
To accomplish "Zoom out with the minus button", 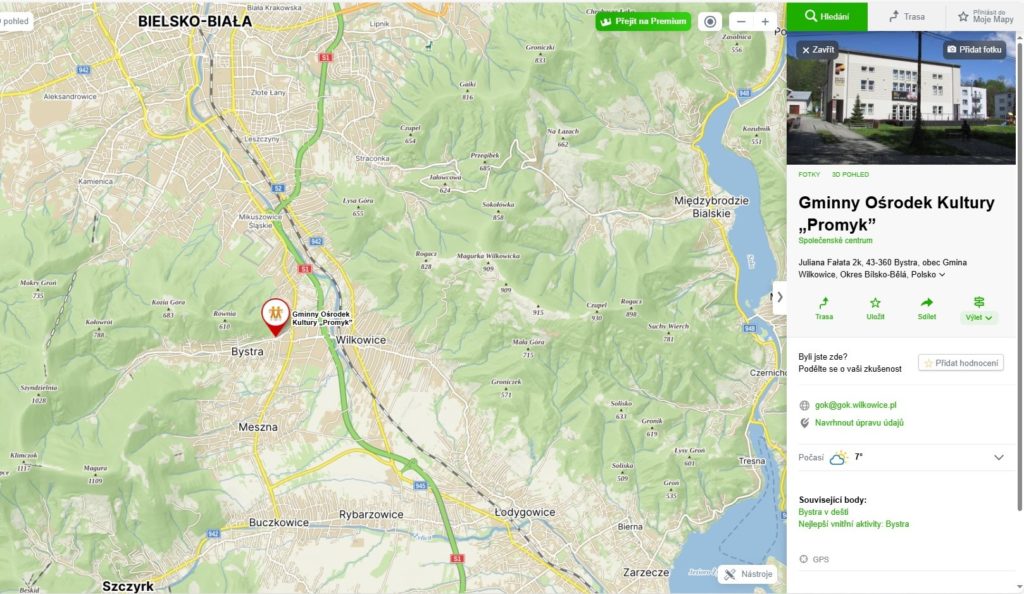I will tap(740, 22).
